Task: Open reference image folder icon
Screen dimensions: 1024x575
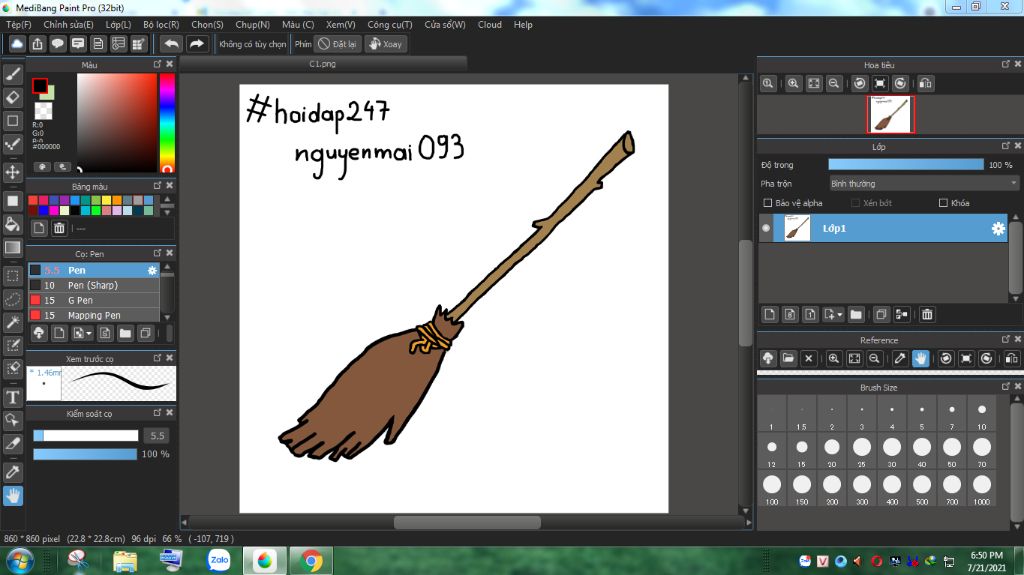Action: pyautogui.click(x=788, y=358)
